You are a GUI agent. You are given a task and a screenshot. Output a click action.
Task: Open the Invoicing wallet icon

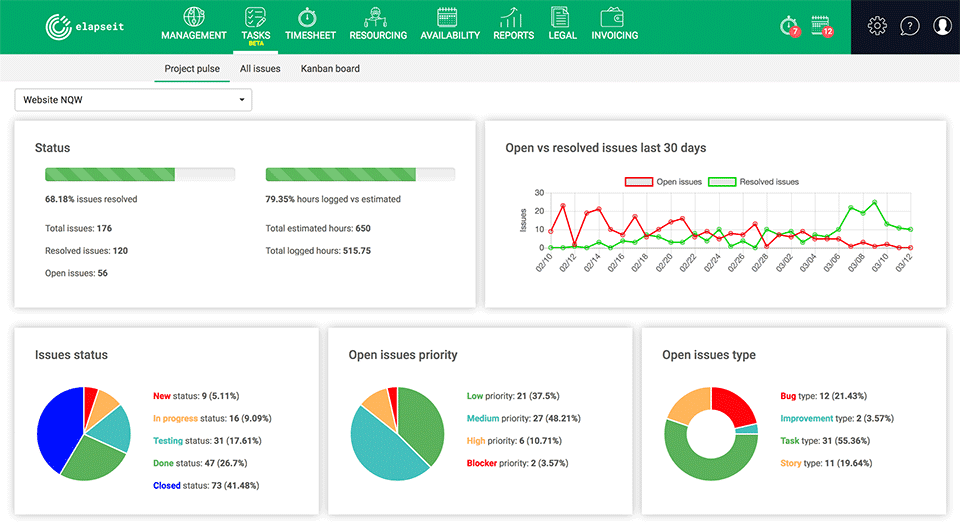click(614, 17)
